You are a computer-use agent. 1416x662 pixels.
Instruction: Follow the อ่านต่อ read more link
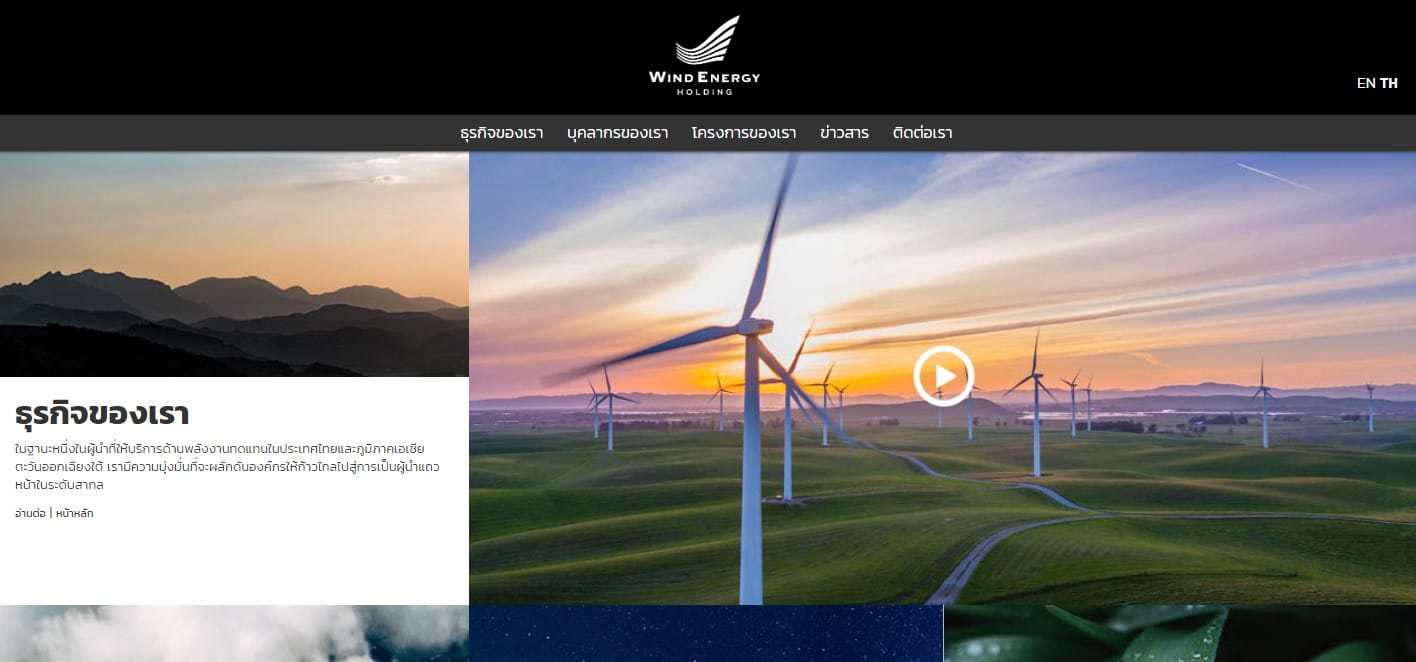coord(30,513)
